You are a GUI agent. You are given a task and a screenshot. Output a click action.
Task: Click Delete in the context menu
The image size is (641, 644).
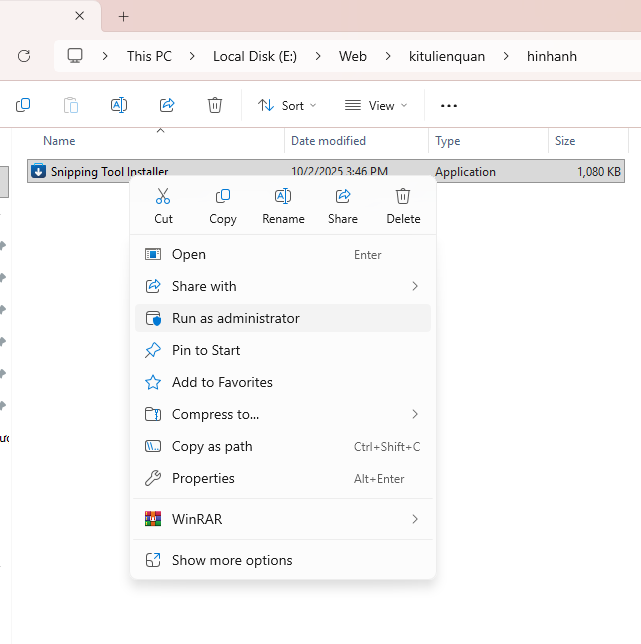(403, 206)
